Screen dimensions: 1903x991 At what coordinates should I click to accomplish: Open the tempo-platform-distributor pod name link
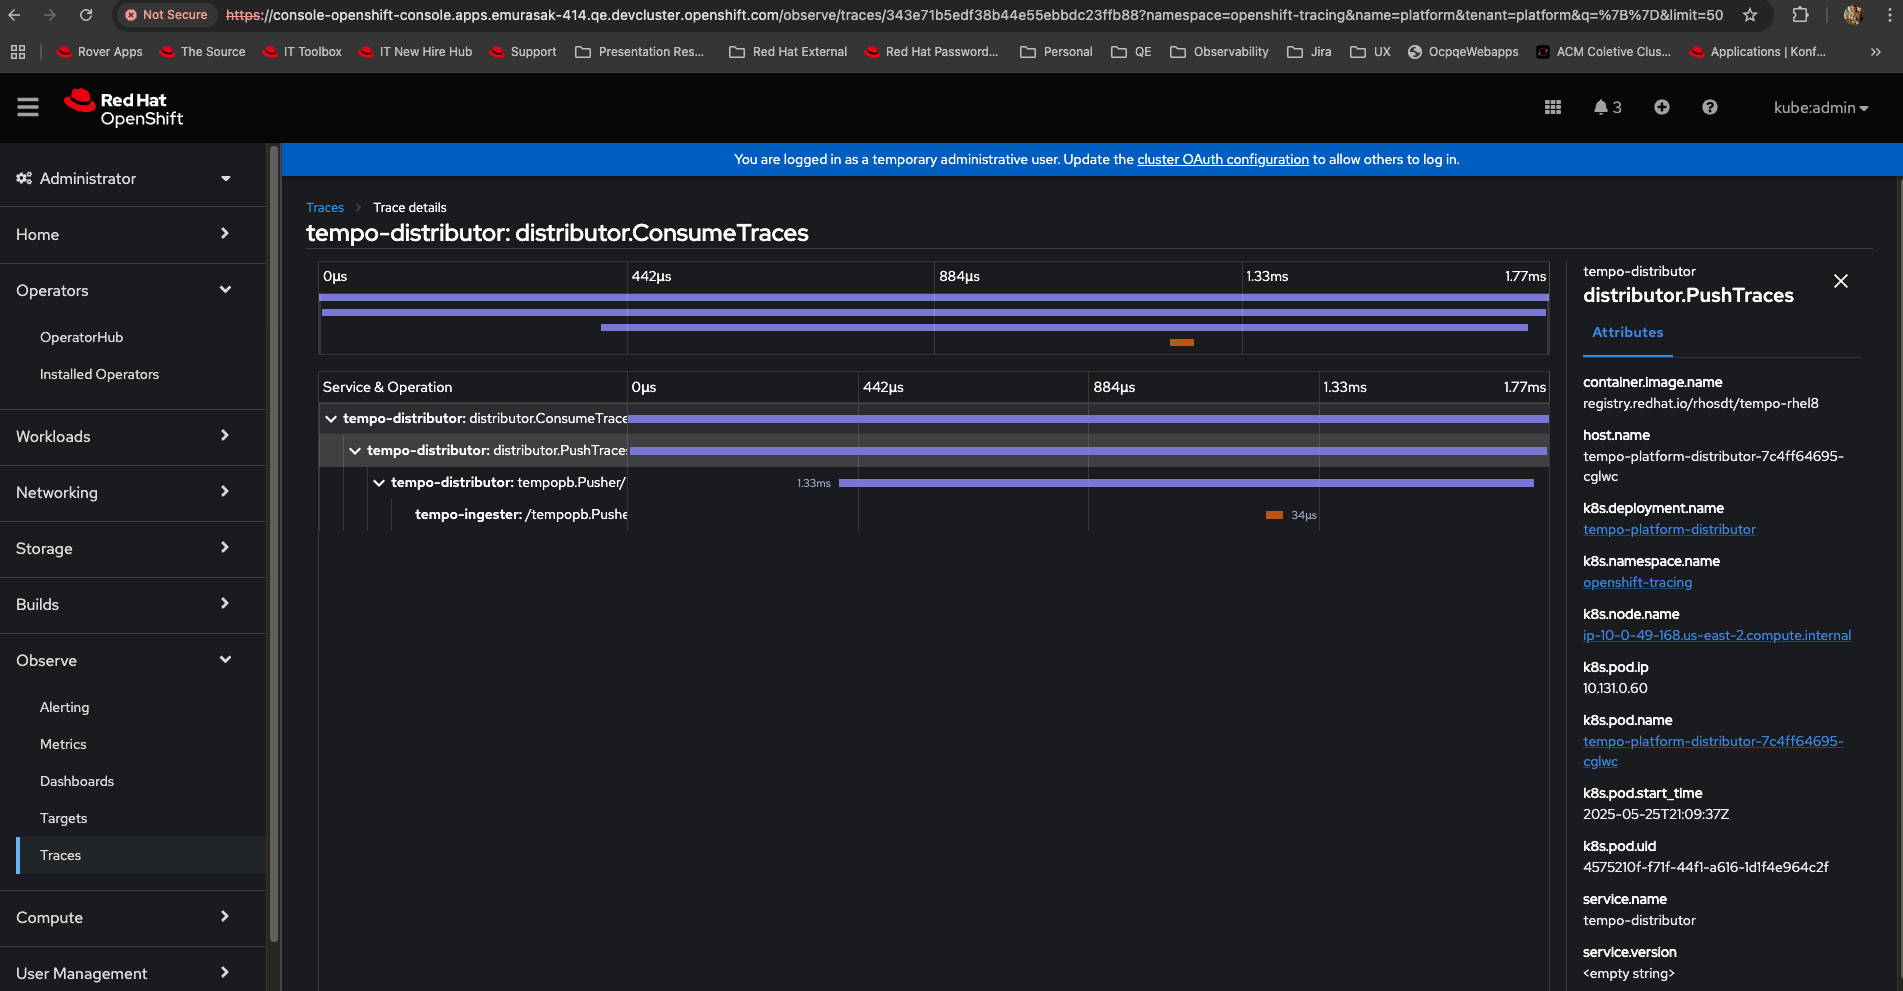coord(1713,751)
